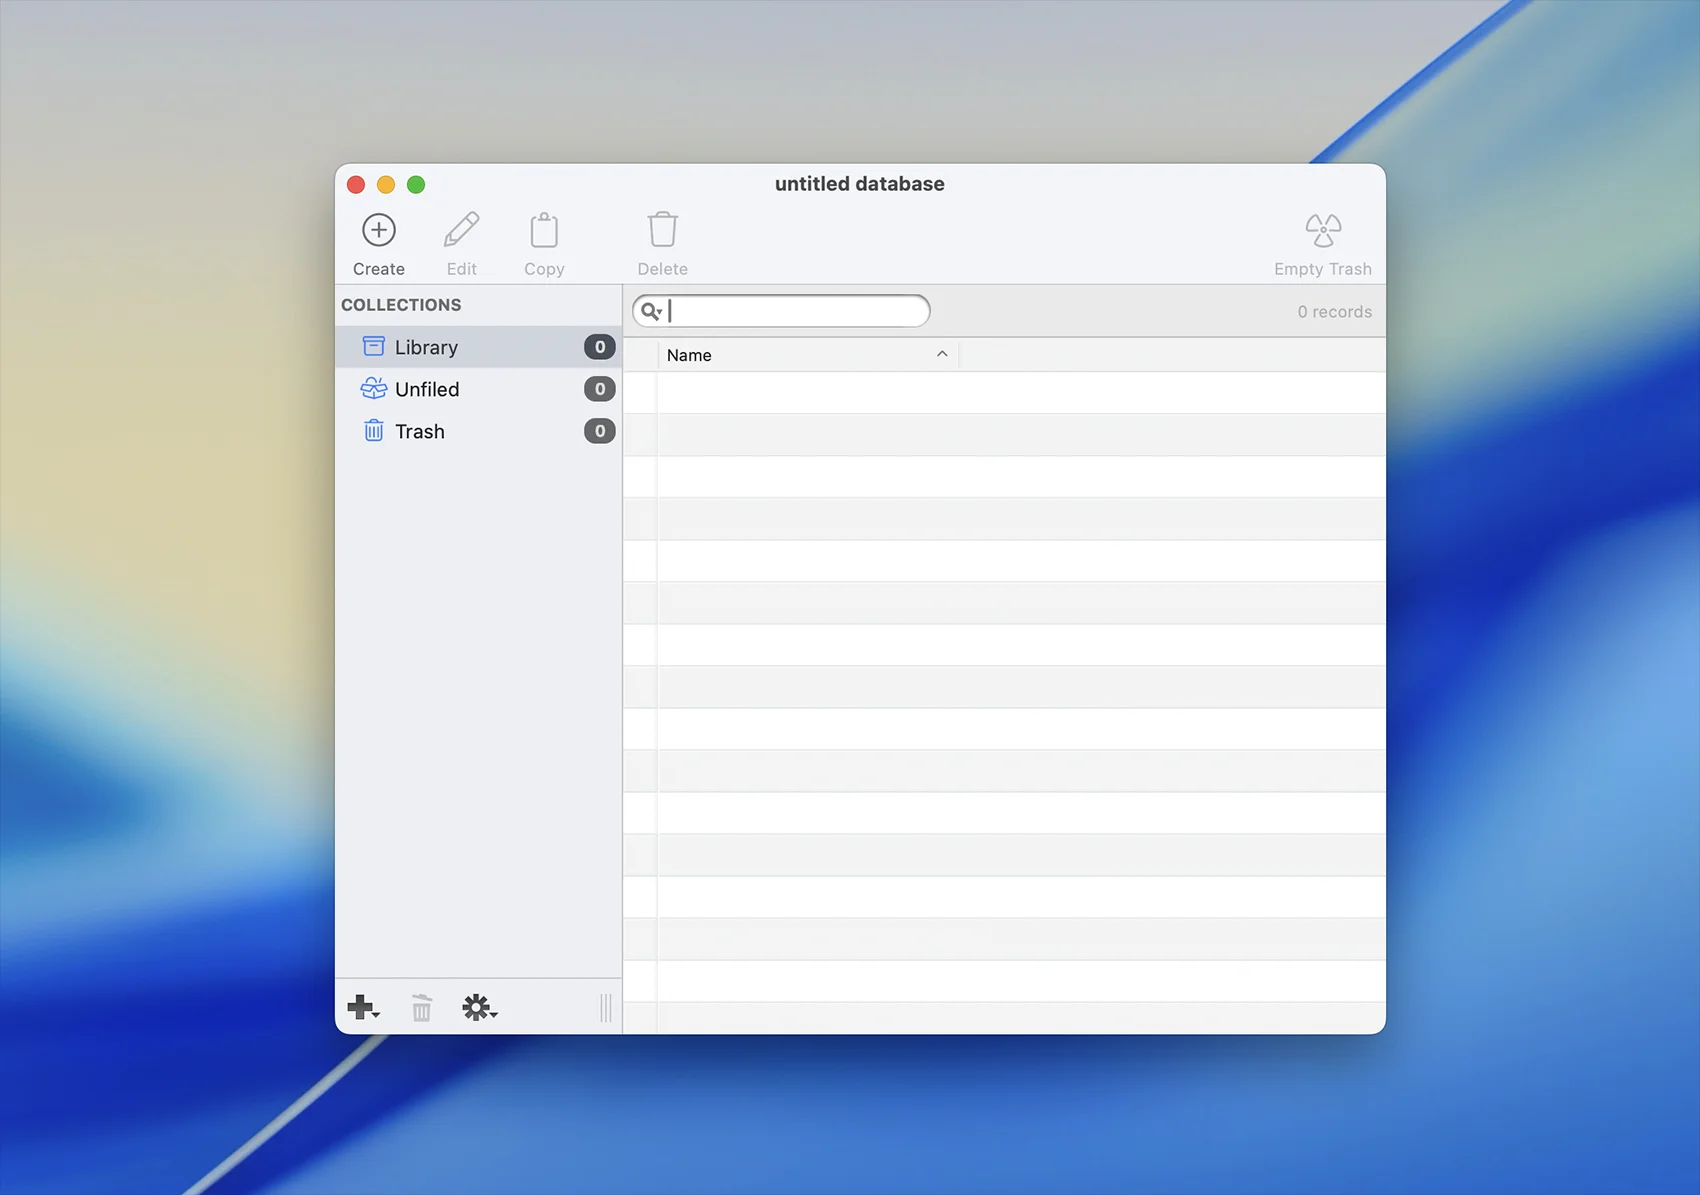Screen dimensions: 1700x1195
Task: Open the Trash collection
Action: (x=419, y=431)
